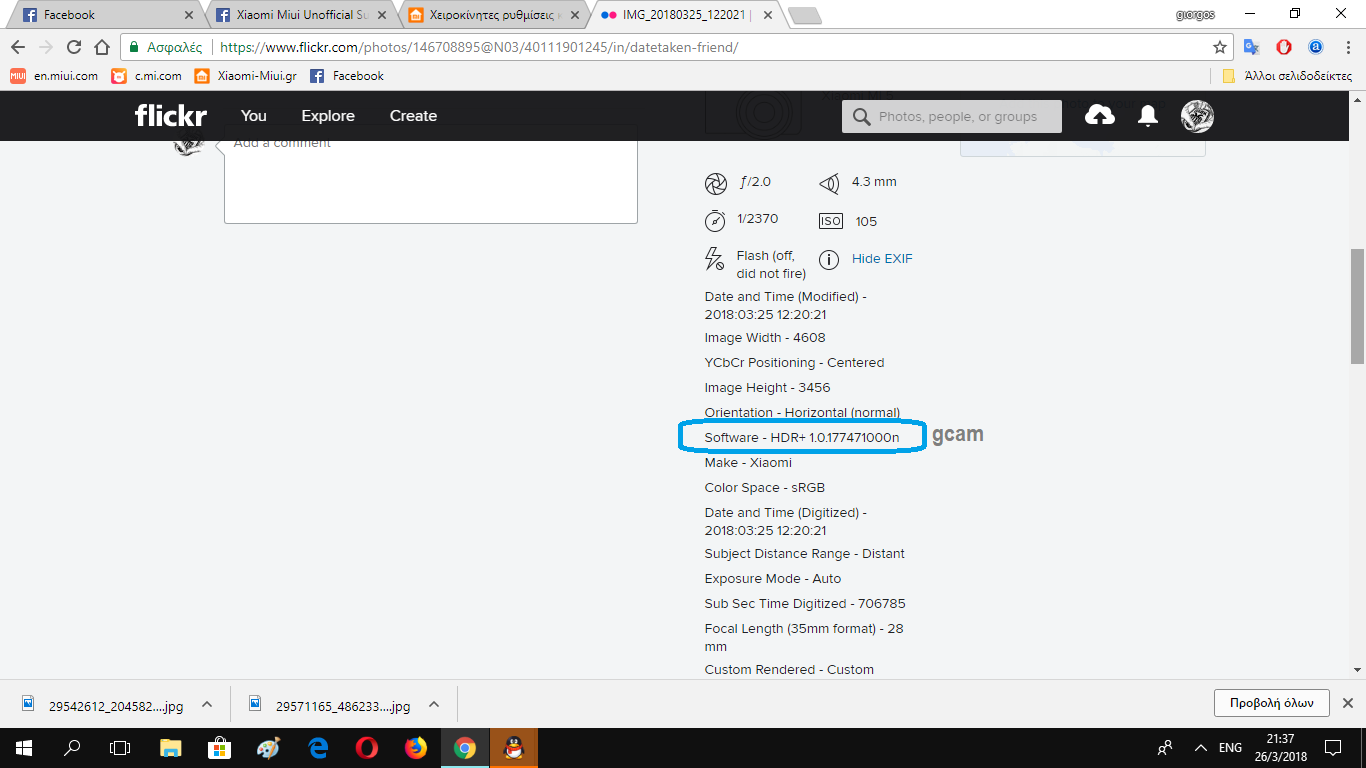
Task: Launch Firefox from the taskbar
Action: 416,748
